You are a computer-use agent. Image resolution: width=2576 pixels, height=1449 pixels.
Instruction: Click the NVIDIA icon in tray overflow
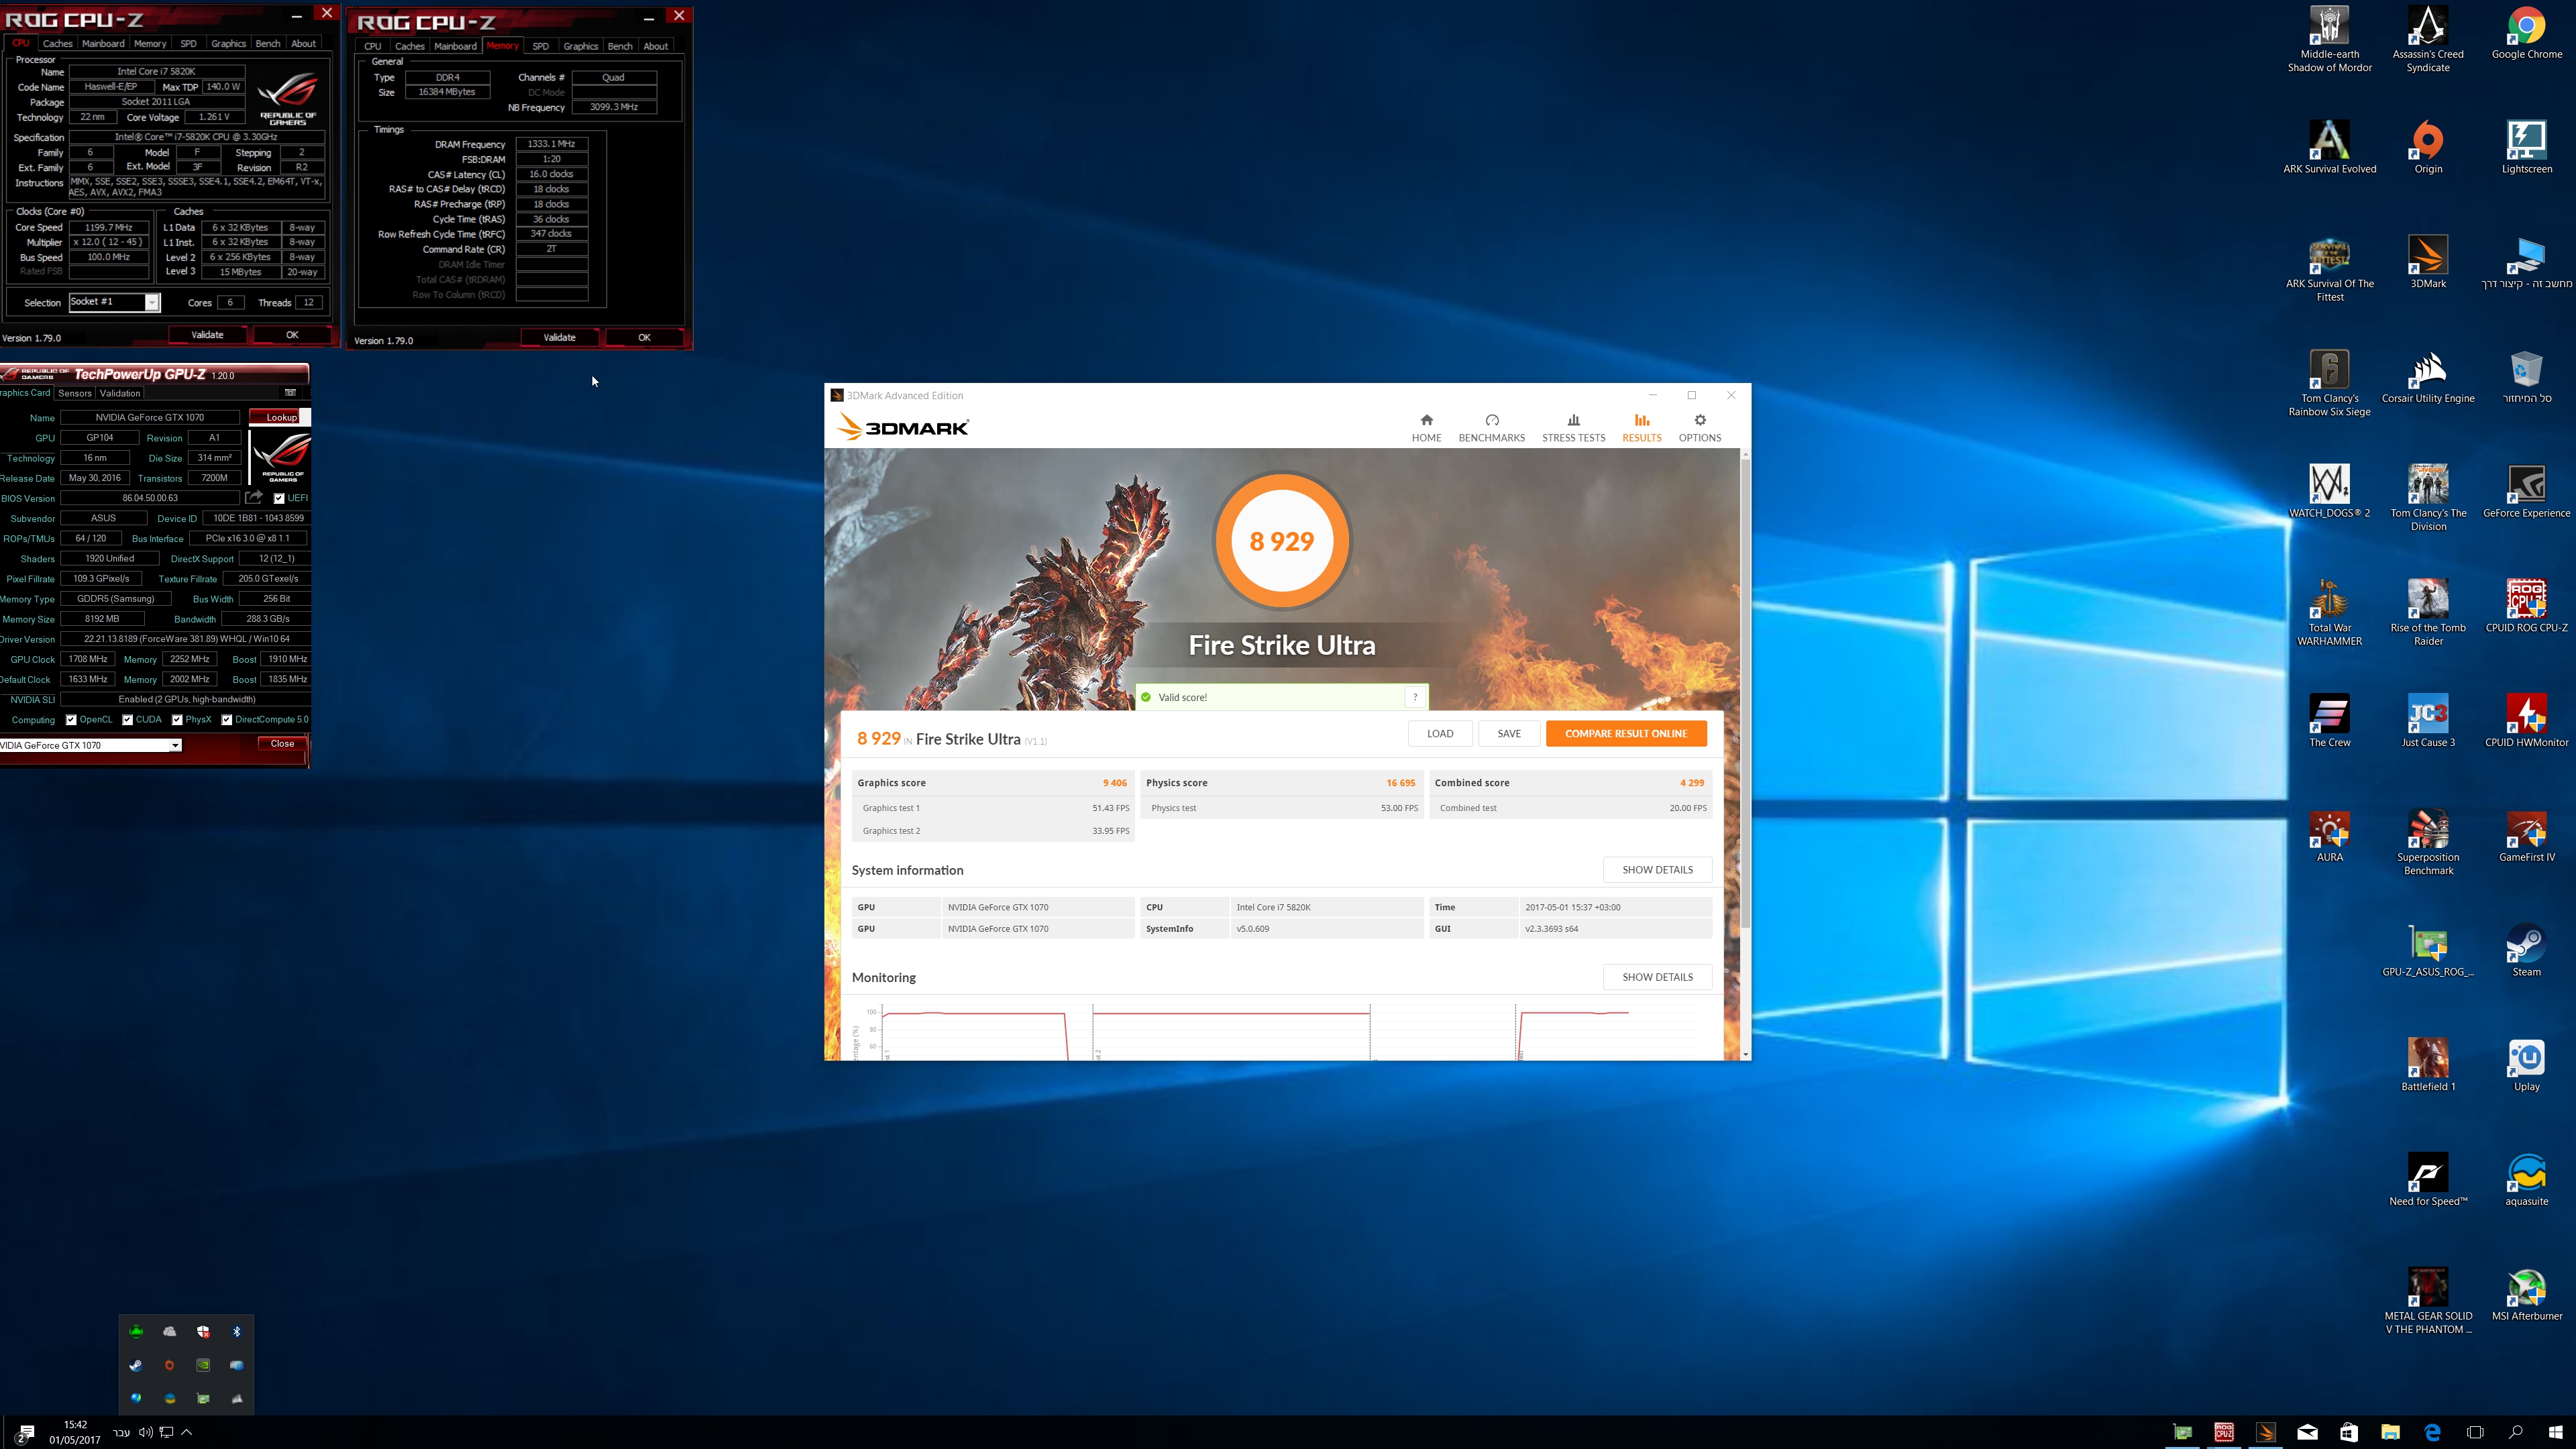click(x=203, y=1365)
